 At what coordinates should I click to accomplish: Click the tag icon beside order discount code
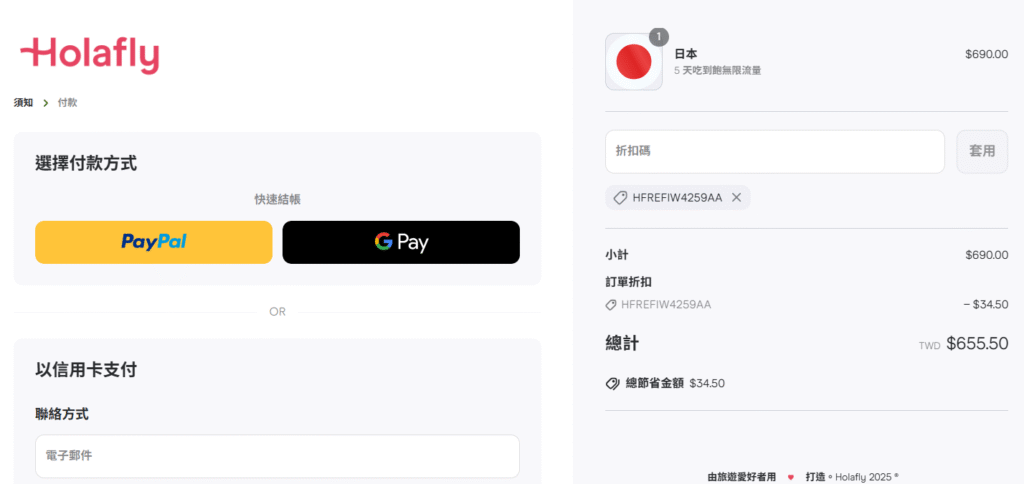pyautogui.click(x=611, y=304)
